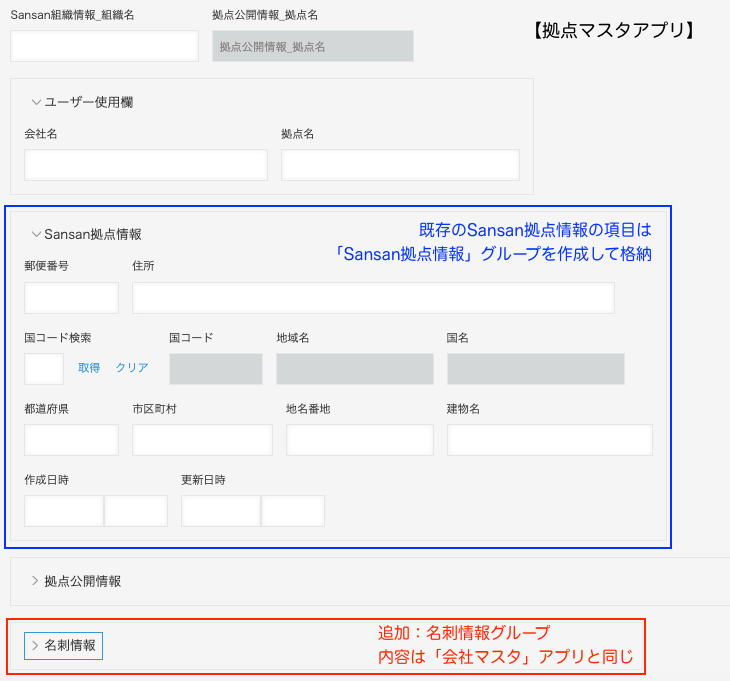The image size is (730, 681).
Task: Click into the 会社名 input field
Action: [146, 165]
